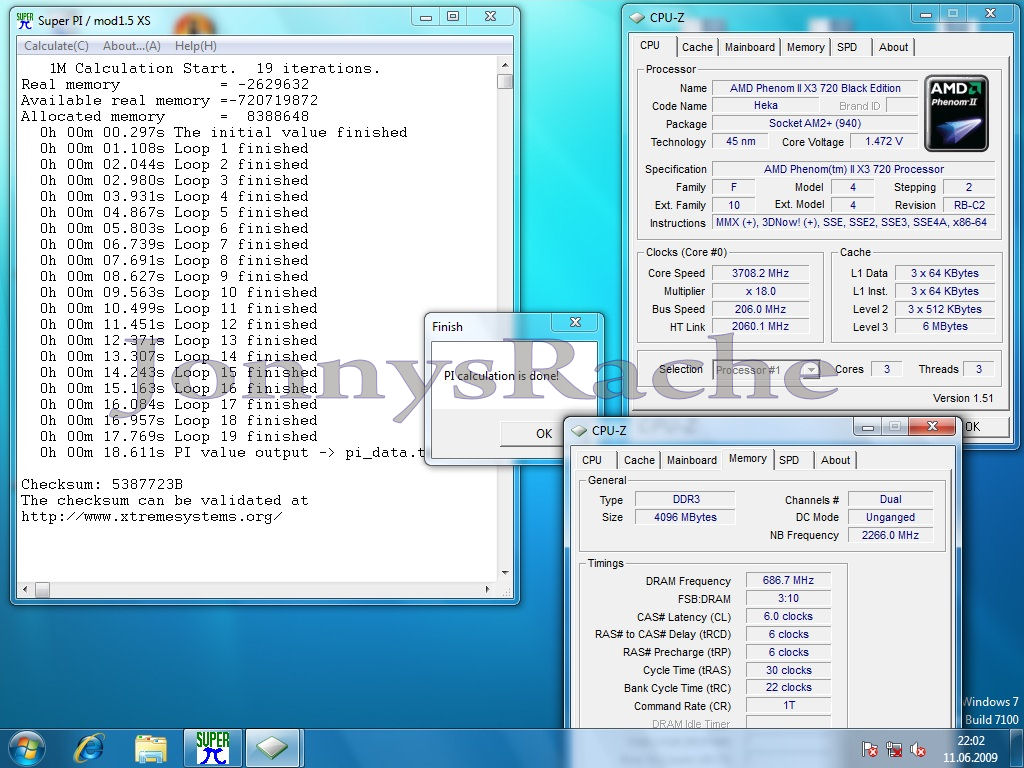
Task: Click the Revision value 'RB-C2'
Action: click(969, 205)
